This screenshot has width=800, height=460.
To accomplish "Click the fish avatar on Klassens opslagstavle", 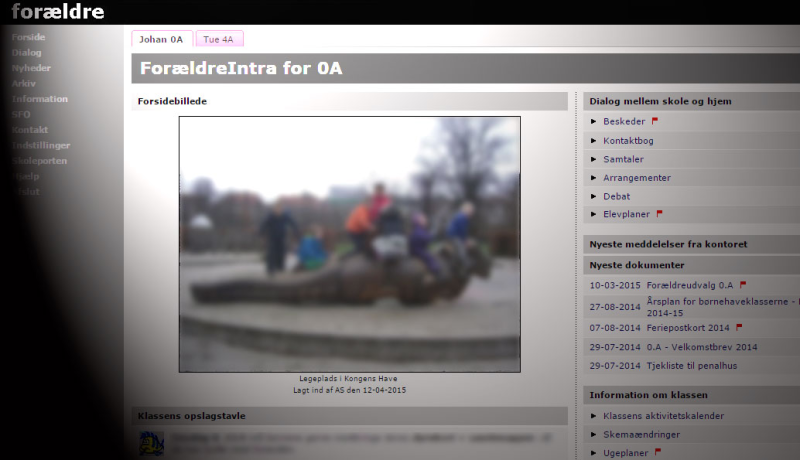I will [x=151, y=443].
